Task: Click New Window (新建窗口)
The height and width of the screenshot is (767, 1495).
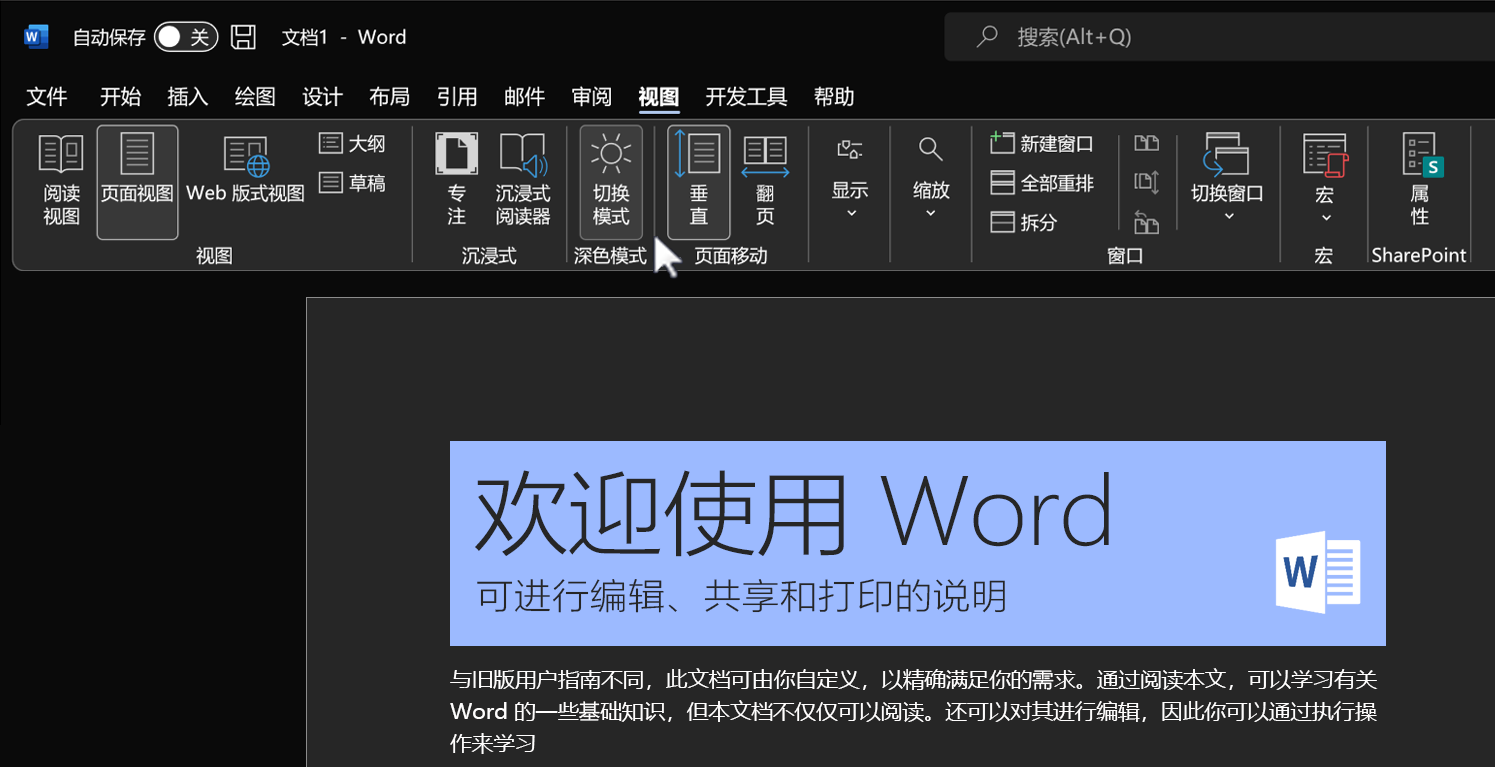Action: pos(1042,144)
